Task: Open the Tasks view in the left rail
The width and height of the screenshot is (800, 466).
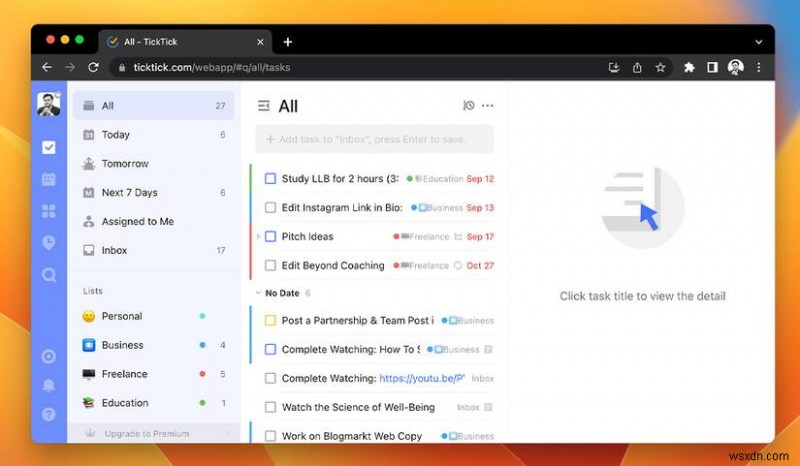Action: [x=48, y=148]
